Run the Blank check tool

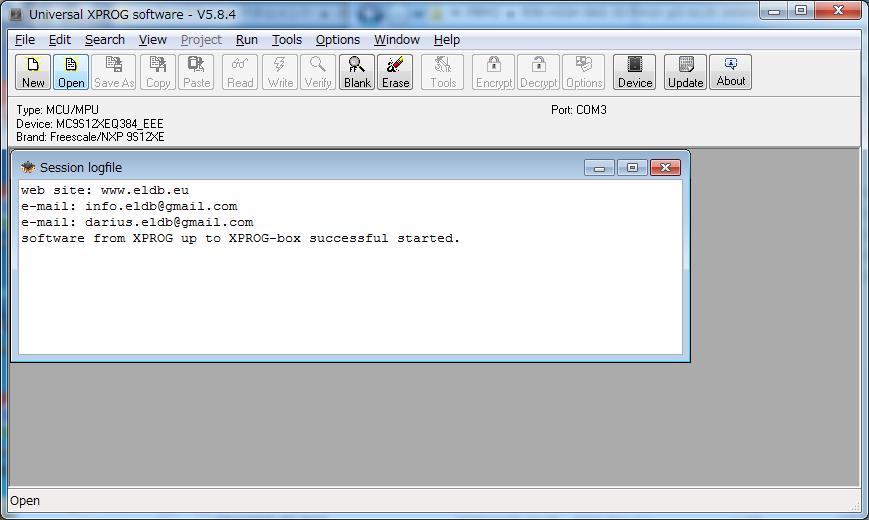(357, 72)
